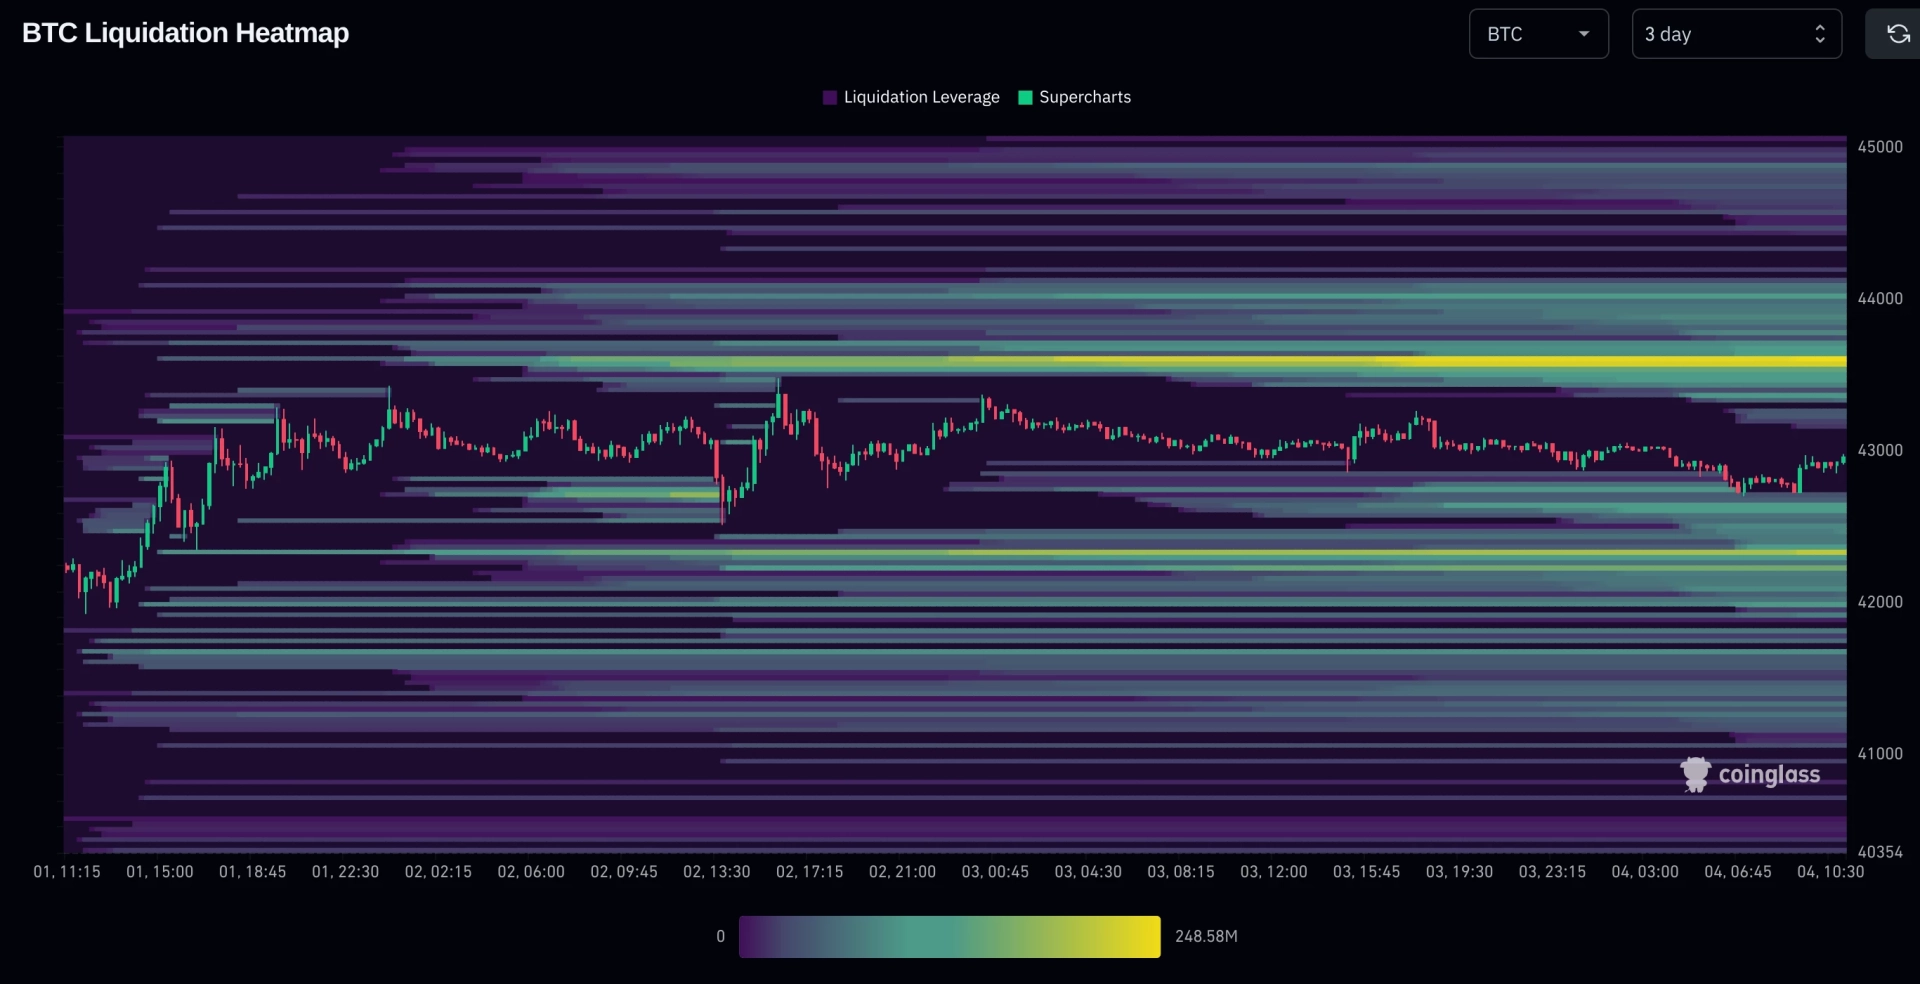Click the 3 day selector up-down arrows
1920x984 pixels.
[1820, 34]
